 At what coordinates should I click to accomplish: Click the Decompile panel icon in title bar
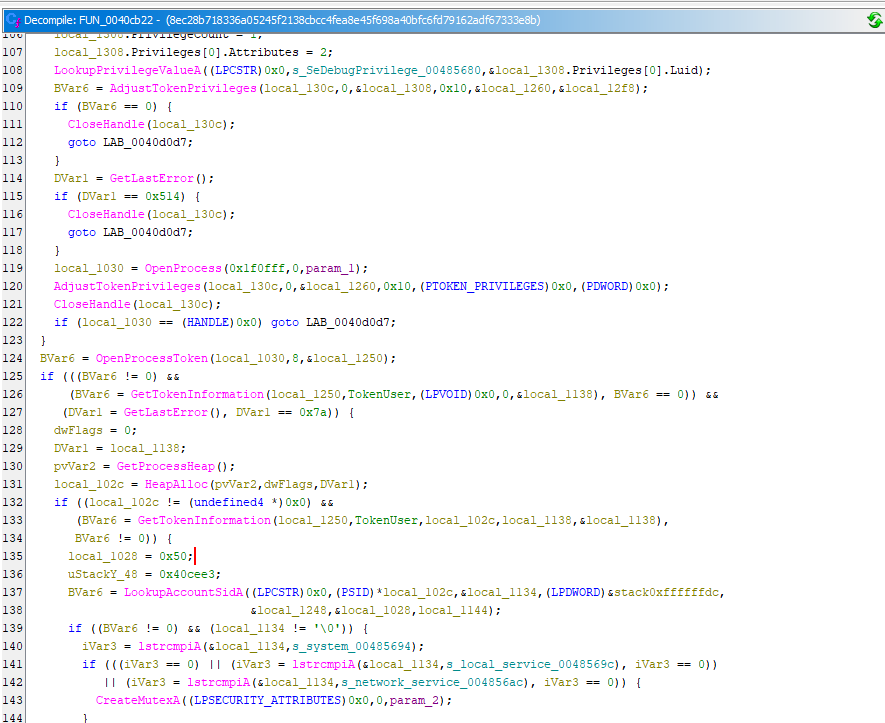13,19
